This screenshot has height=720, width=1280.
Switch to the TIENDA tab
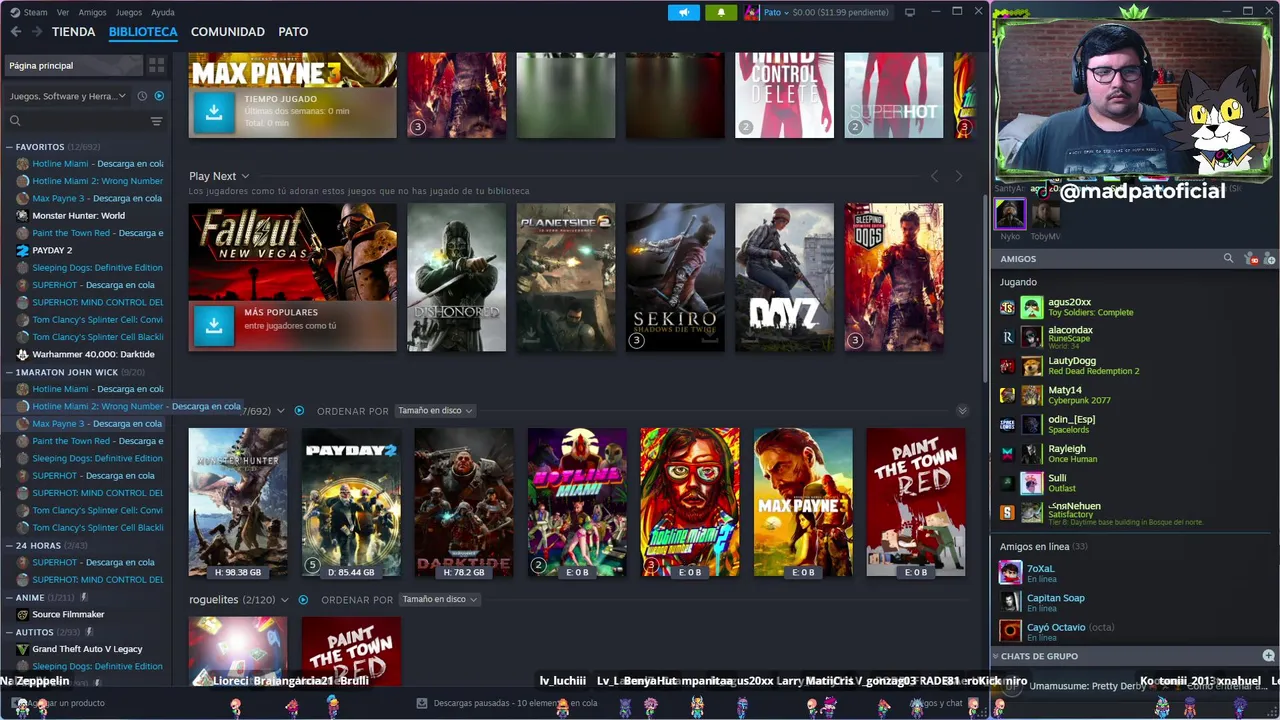click(74, 32)
